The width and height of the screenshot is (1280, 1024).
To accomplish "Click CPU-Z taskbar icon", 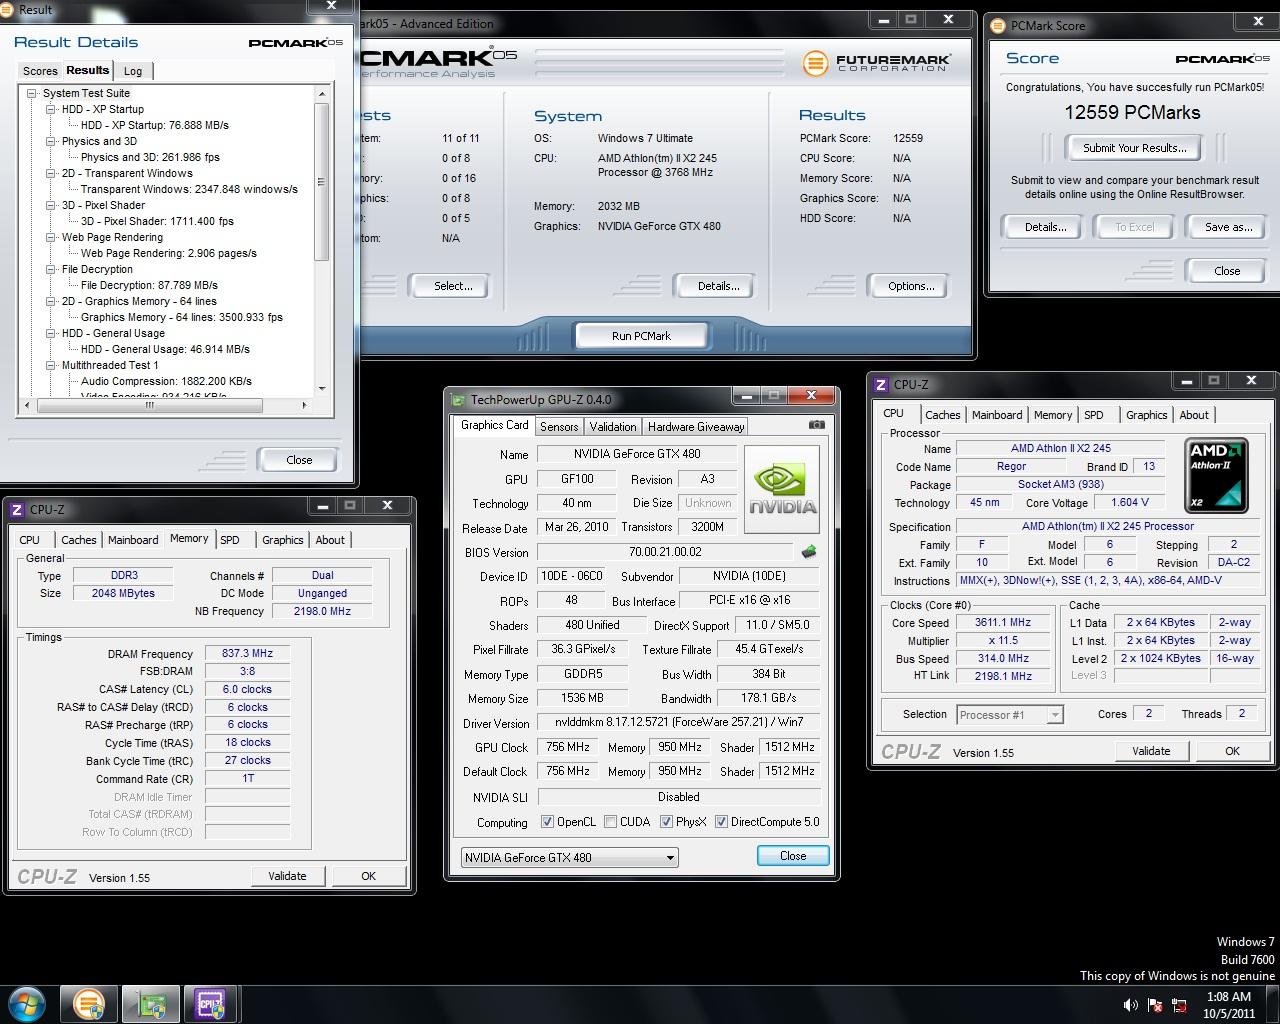I will 211,1004.
